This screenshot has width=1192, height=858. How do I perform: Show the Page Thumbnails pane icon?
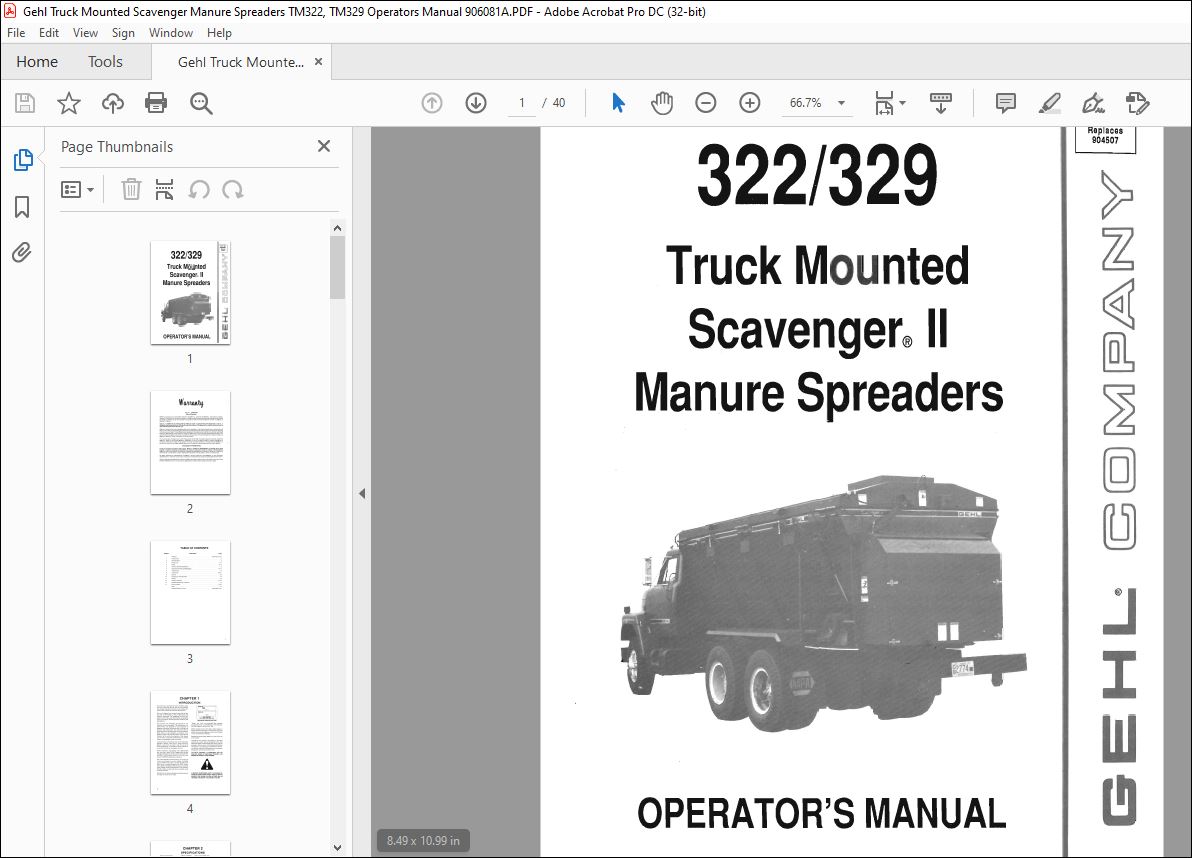point(23,160)
